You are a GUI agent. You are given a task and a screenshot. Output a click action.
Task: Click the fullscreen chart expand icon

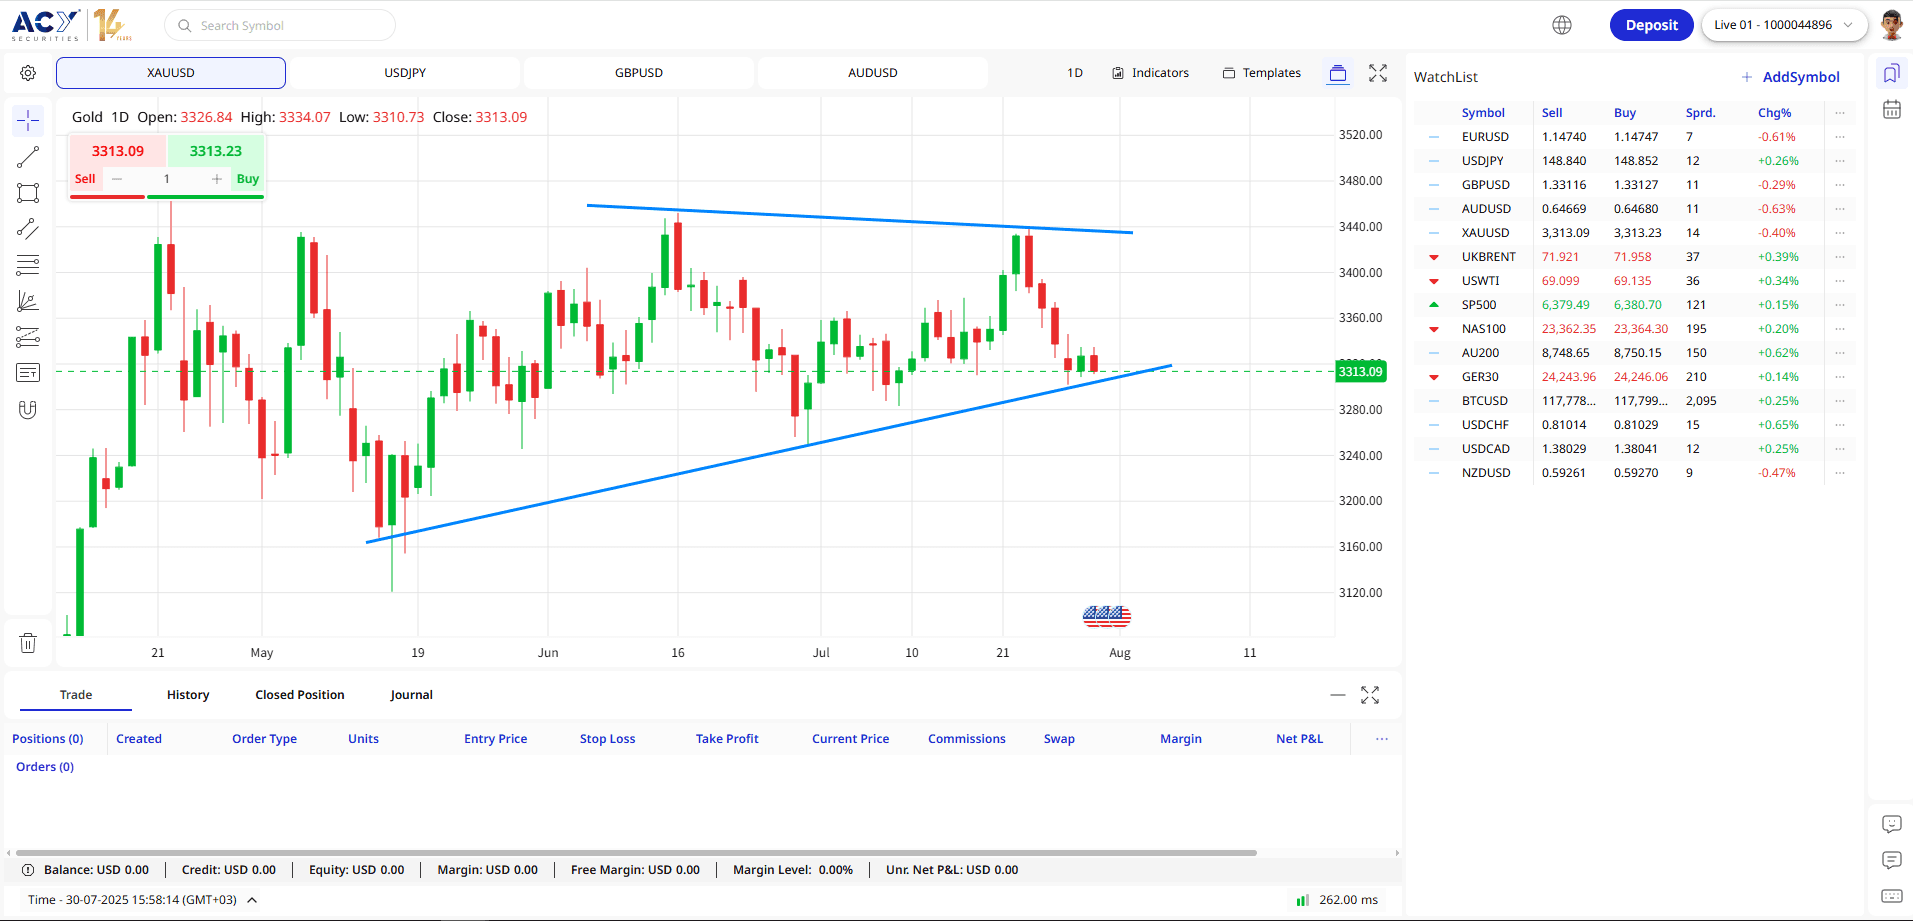[1378, 73]
